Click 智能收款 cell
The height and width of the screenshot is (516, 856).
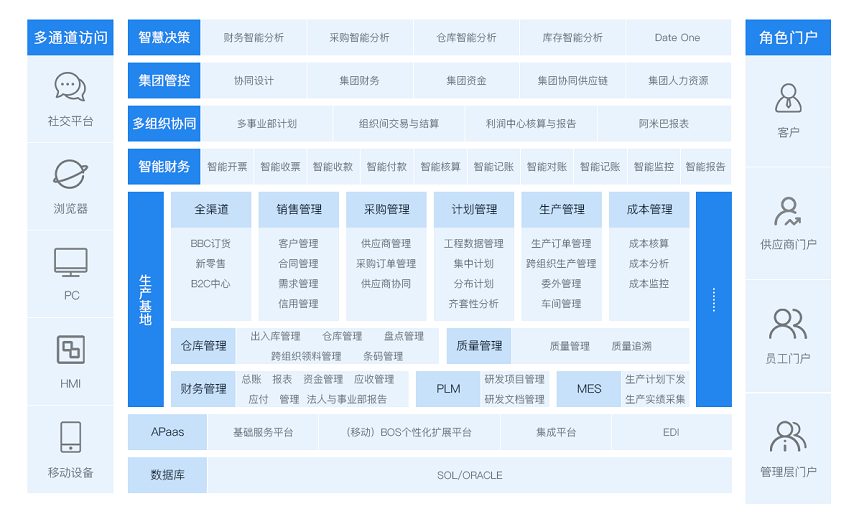tap(333, 167)
